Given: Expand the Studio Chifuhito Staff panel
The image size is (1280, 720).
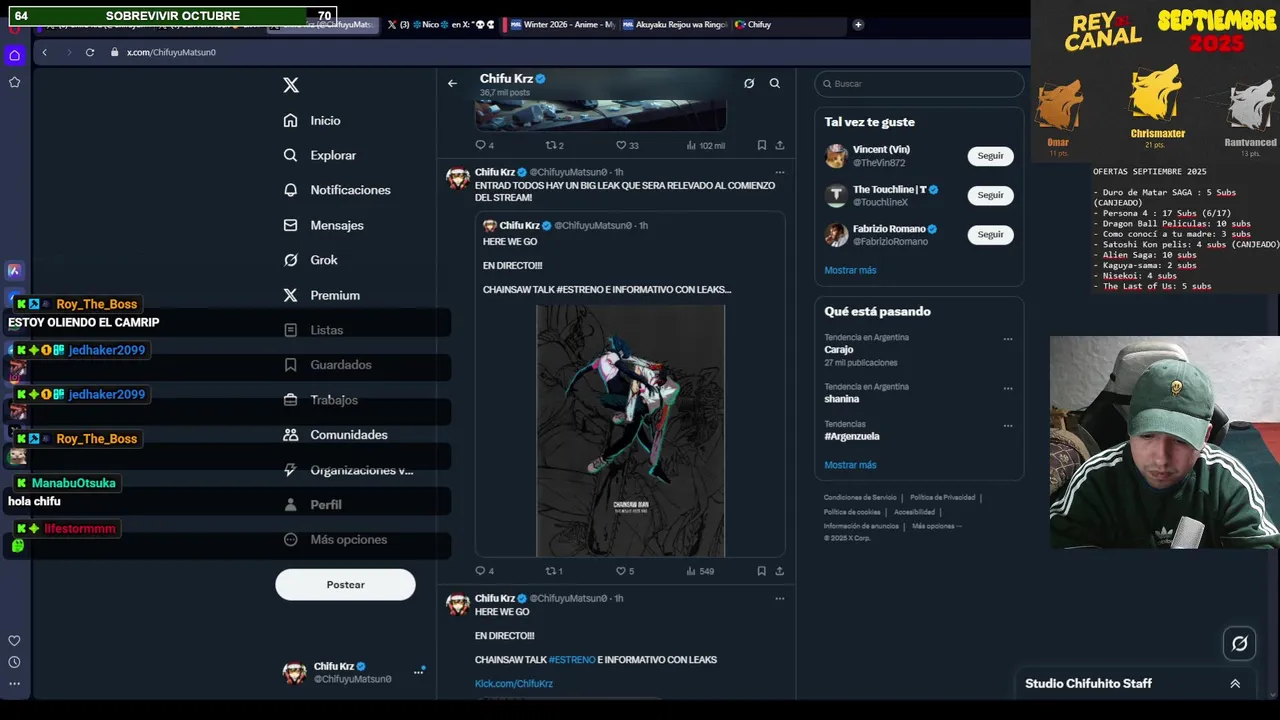Looking at the screenshot, I should tap(1235, 684).
